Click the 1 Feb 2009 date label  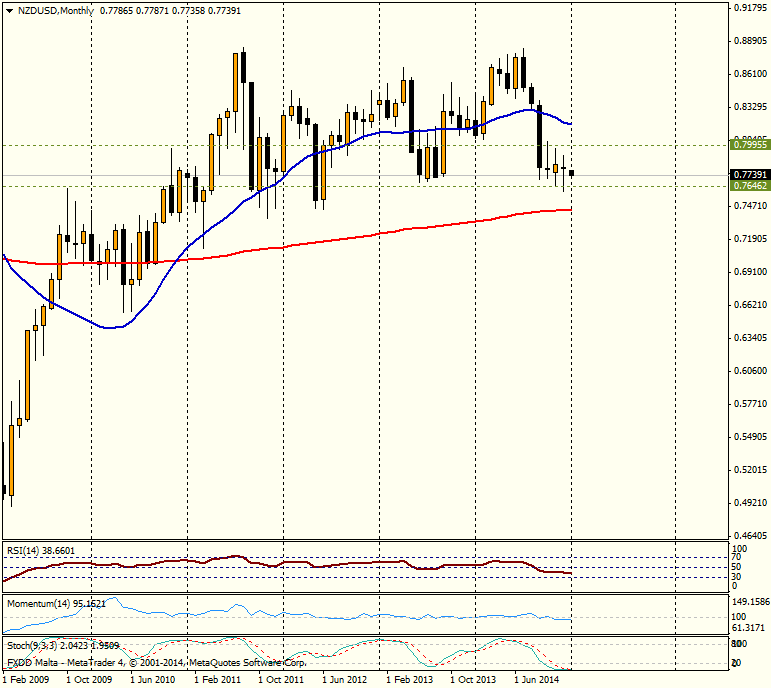(27, 679)
